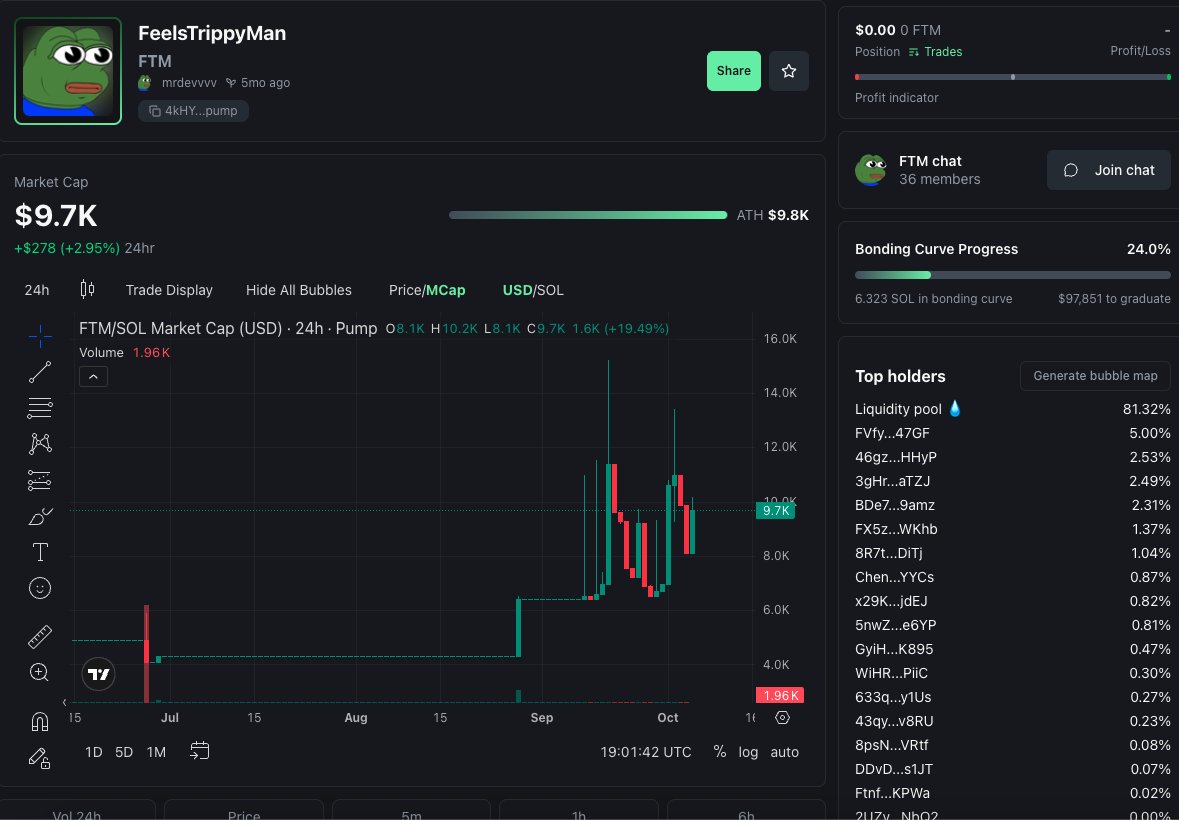Click the 9.7K price axis label

(774, 511)
